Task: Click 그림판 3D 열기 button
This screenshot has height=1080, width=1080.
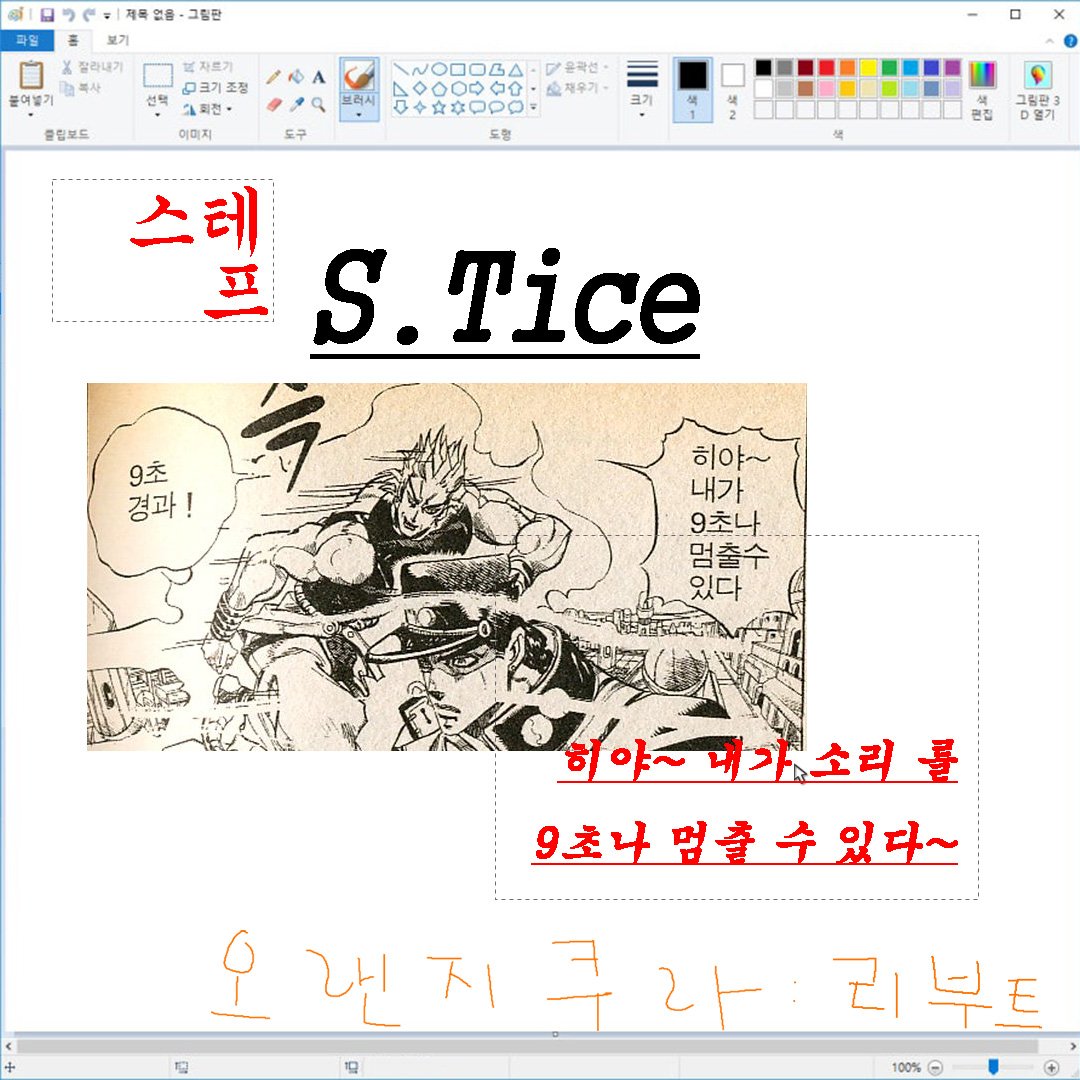Action: click(x=1038, y=90)
